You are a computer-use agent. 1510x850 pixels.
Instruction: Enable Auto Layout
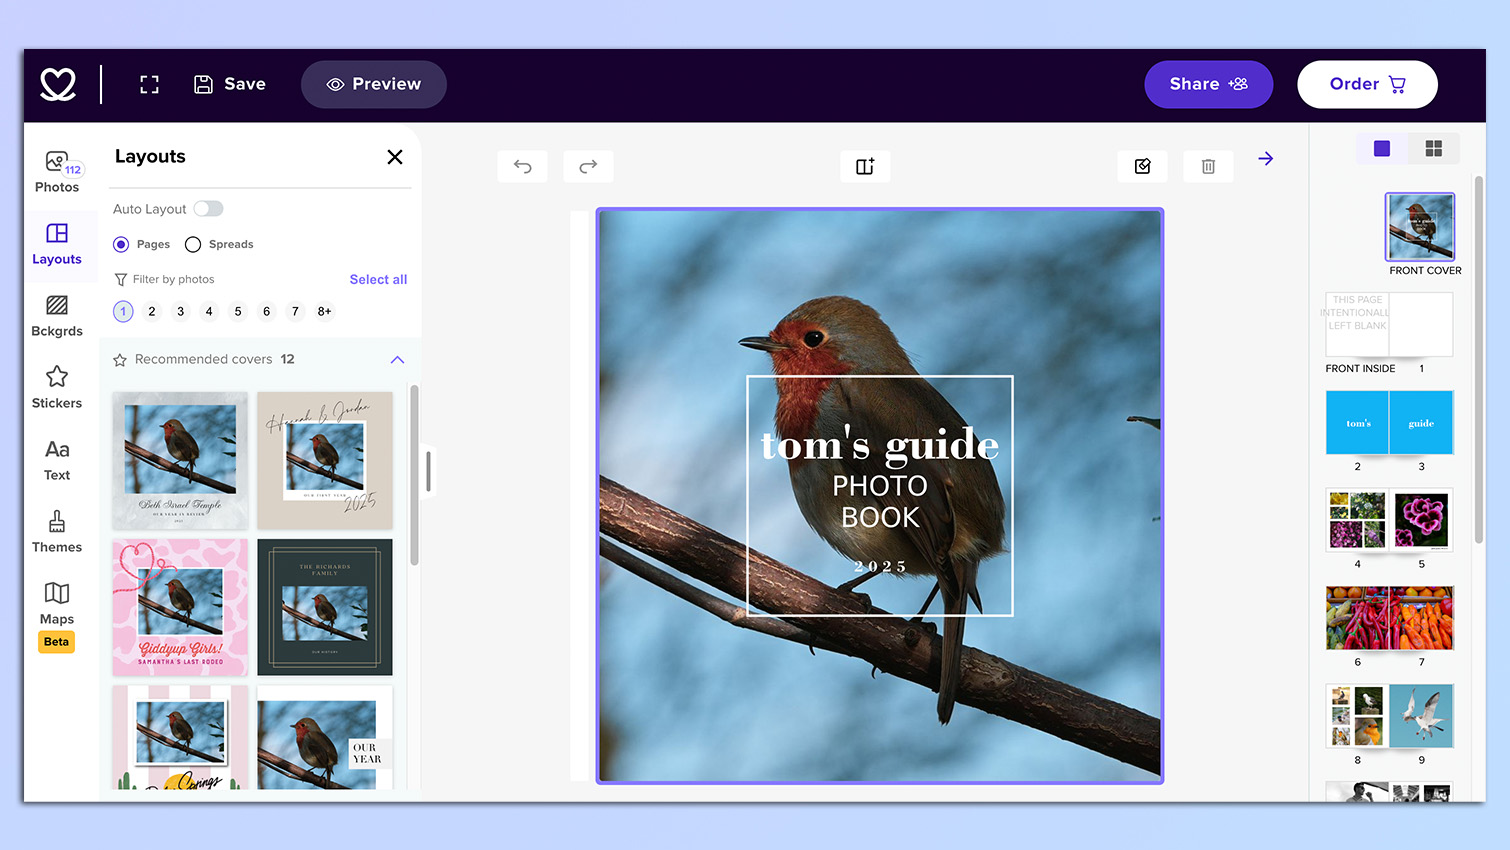pos(209,208)
